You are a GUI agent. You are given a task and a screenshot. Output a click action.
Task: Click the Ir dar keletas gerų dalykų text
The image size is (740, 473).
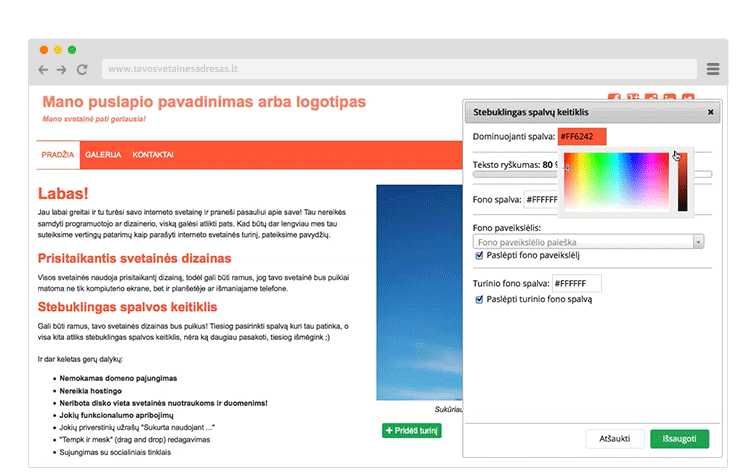[x=80, y=359]
